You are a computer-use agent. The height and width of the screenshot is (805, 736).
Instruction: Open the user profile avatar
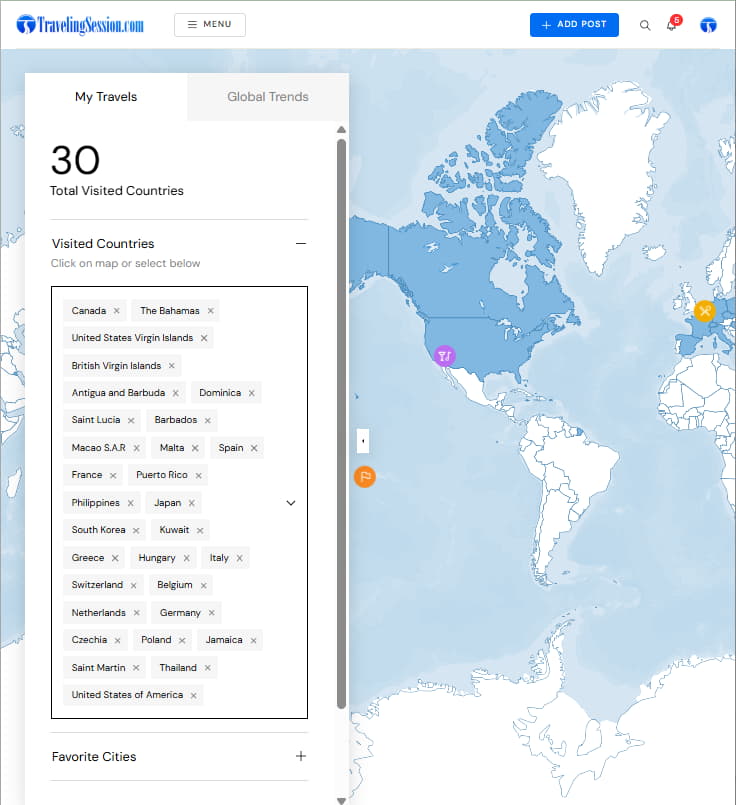708,25
